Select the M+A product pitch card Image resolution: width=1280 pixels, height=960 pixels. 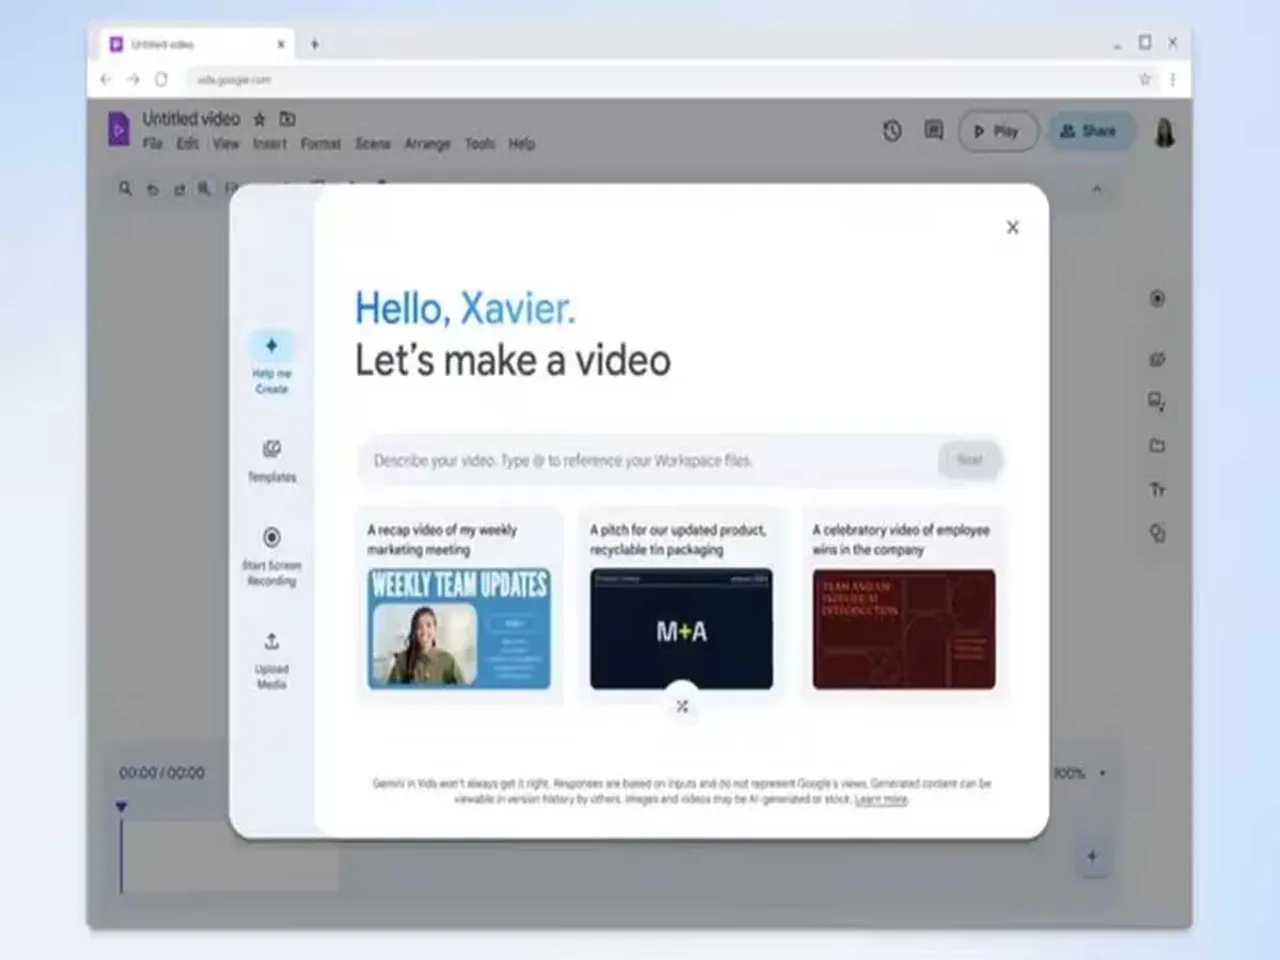681,604
